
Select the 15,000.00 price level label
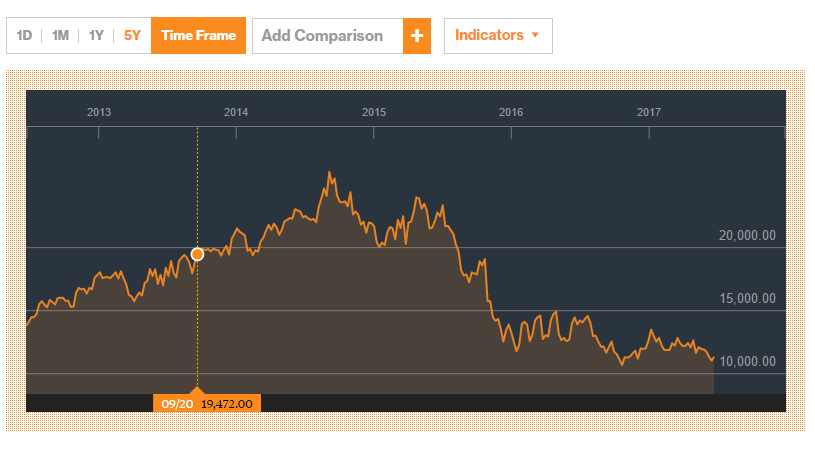click(747, 299)
